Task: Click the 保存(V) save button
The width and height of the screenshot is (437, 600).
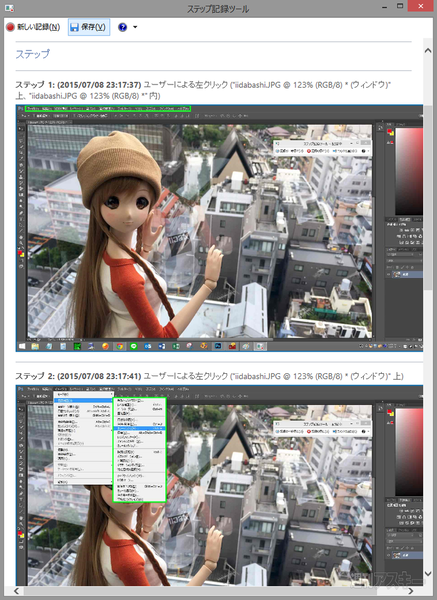Action: coord(89,27)
